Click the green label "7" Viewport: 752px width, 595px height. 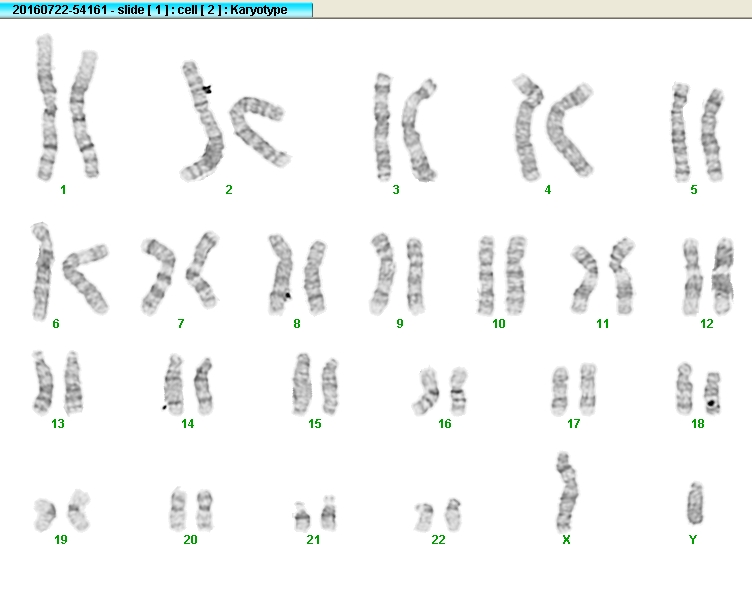pyautogui.click(x=180, y=324)
